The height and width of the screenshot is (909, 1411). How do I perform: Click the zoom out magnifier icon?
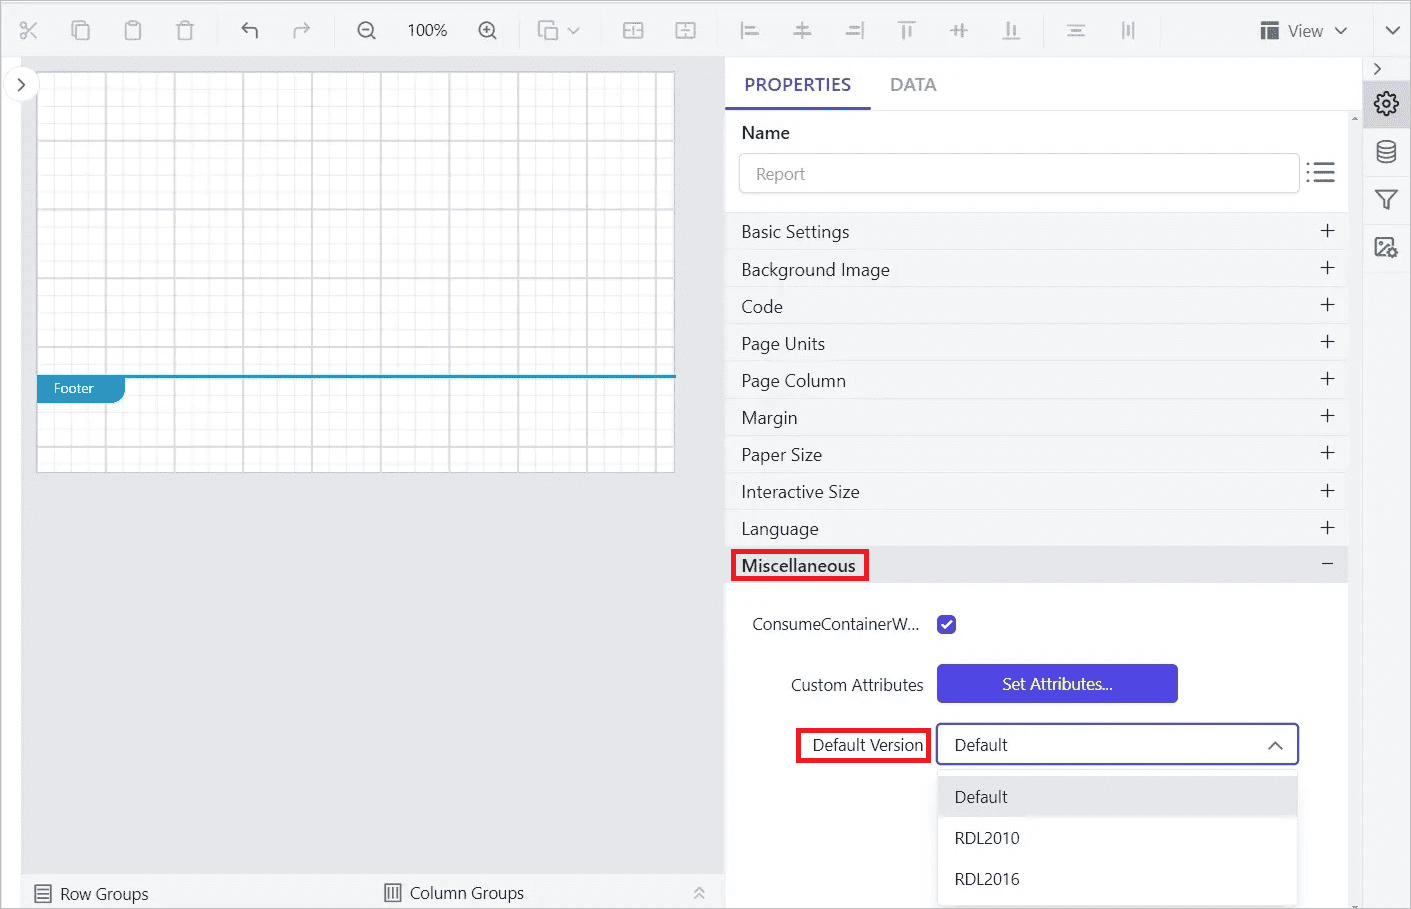pyautogui.click(x=367, y=31)
